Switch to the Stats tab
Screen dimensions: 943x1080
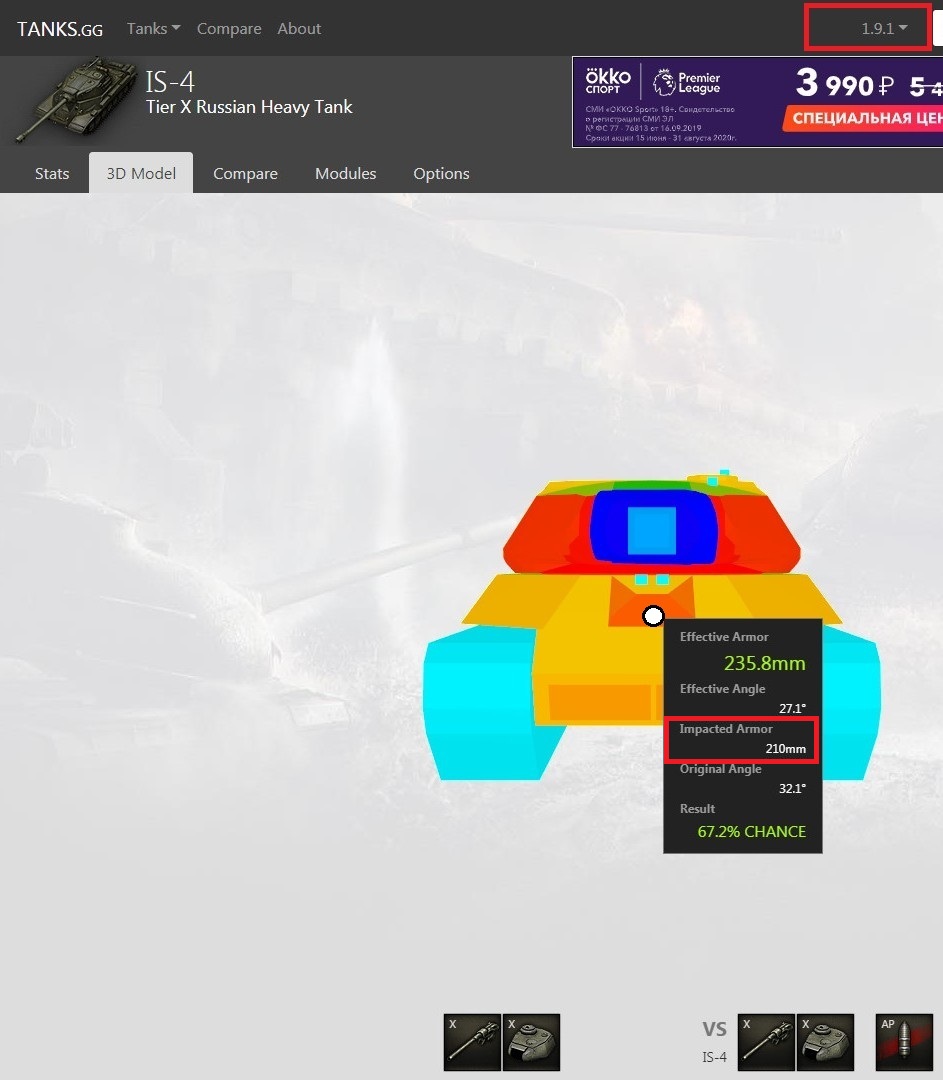[x=52, y=174]
